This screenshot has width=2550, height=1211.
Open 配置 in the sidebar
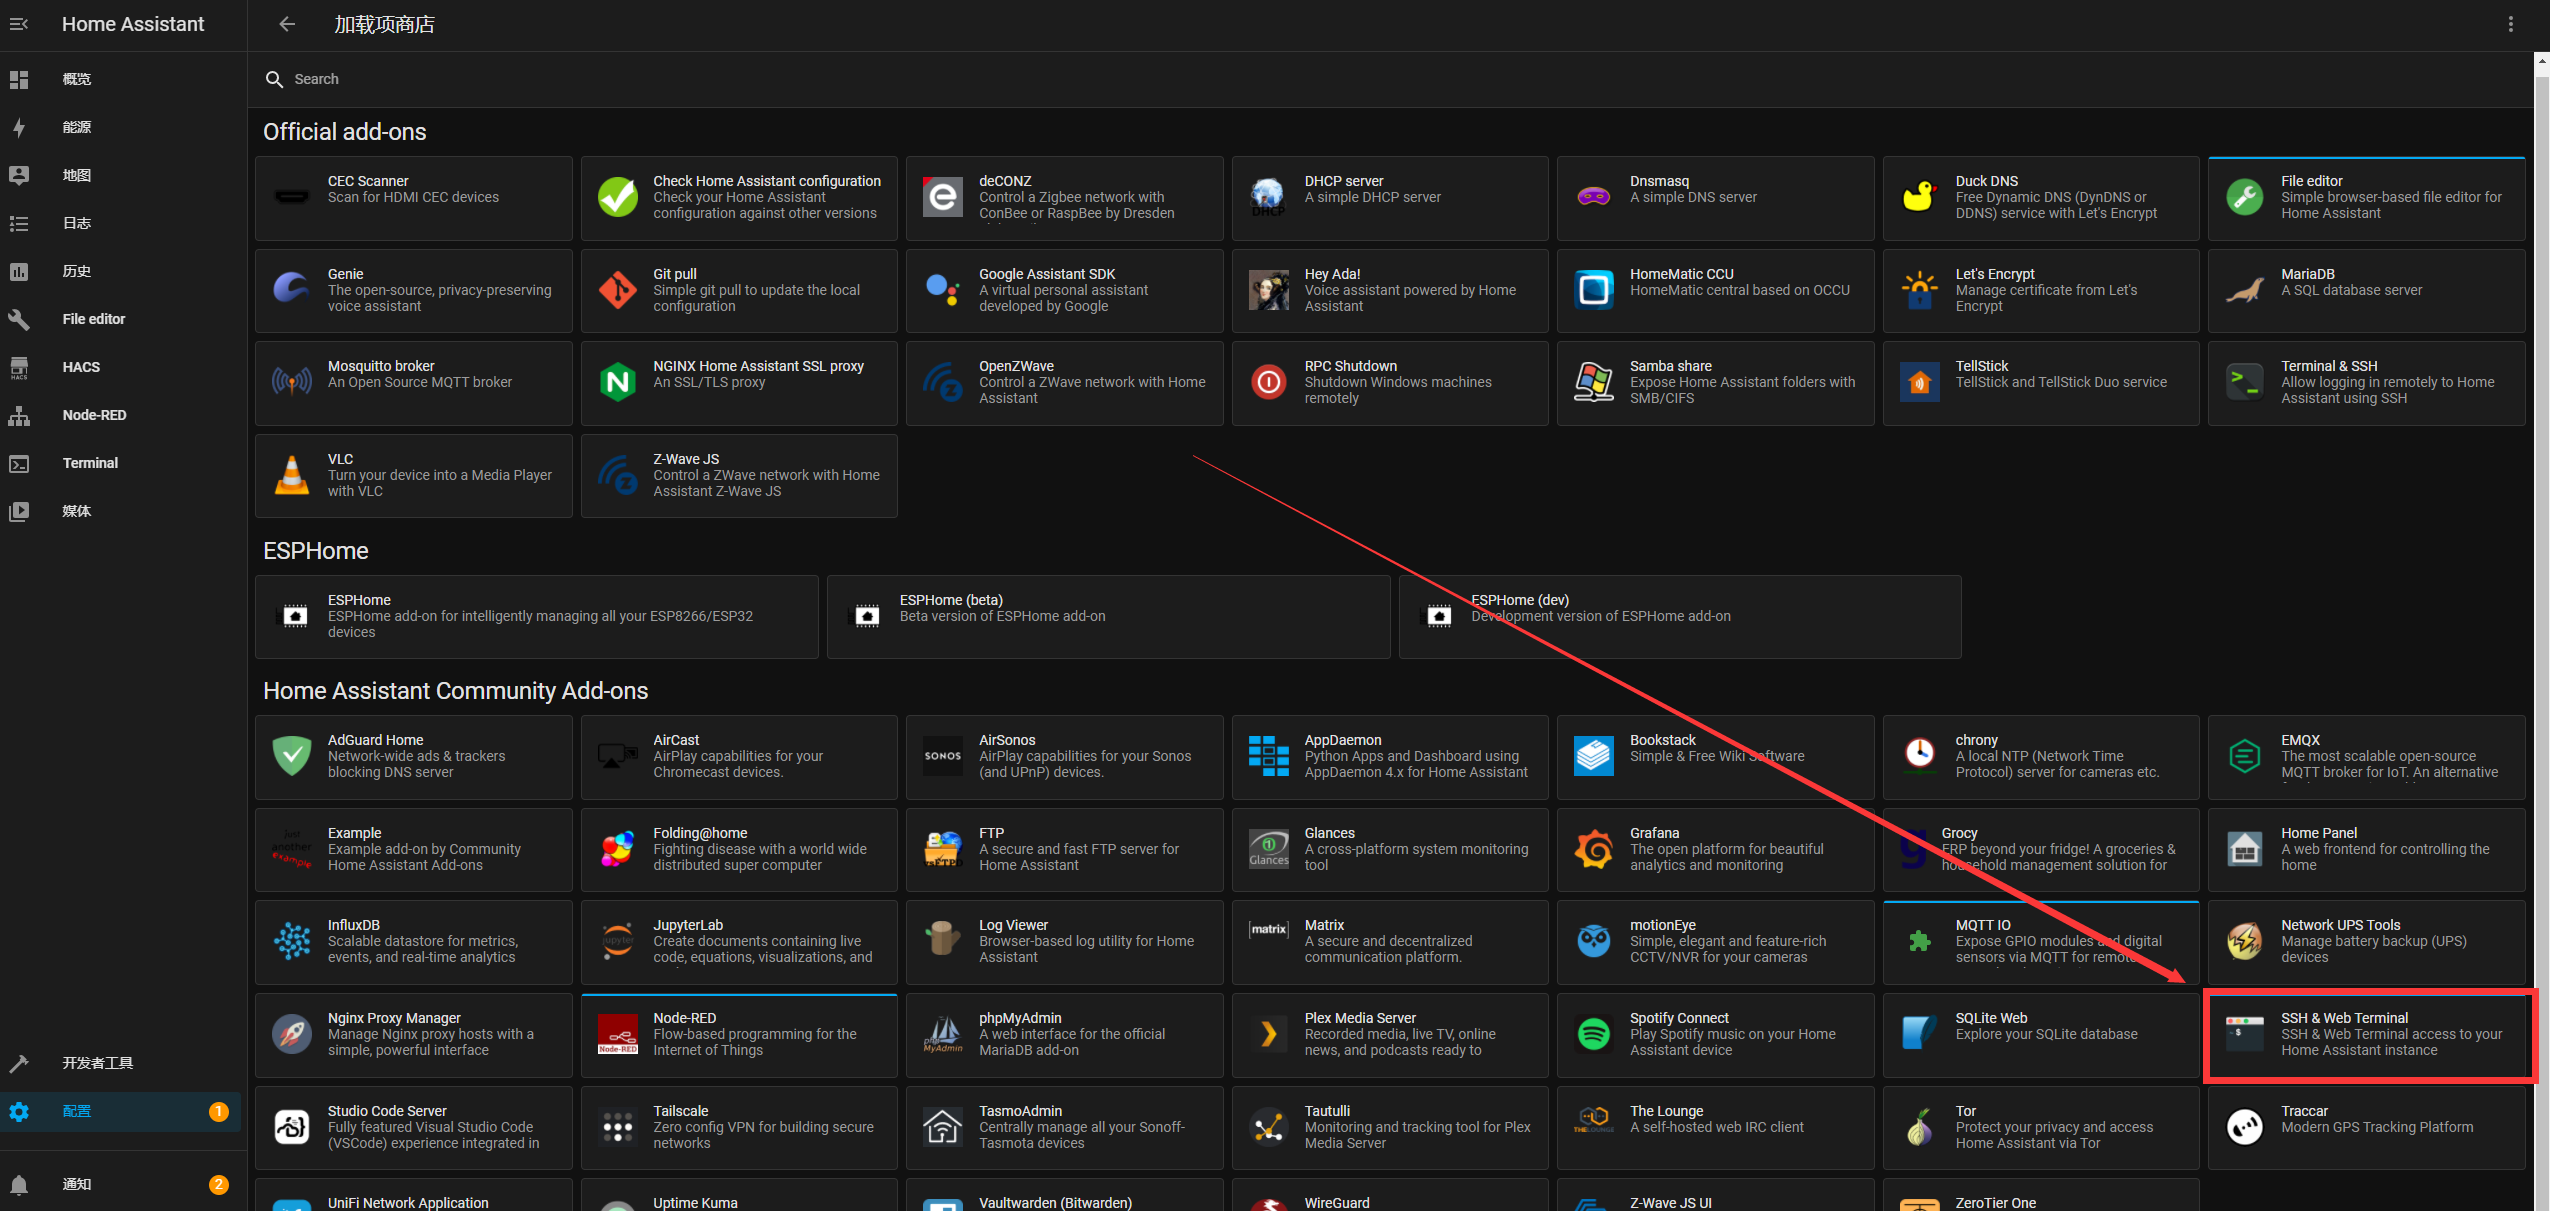tap(120, 1111)
